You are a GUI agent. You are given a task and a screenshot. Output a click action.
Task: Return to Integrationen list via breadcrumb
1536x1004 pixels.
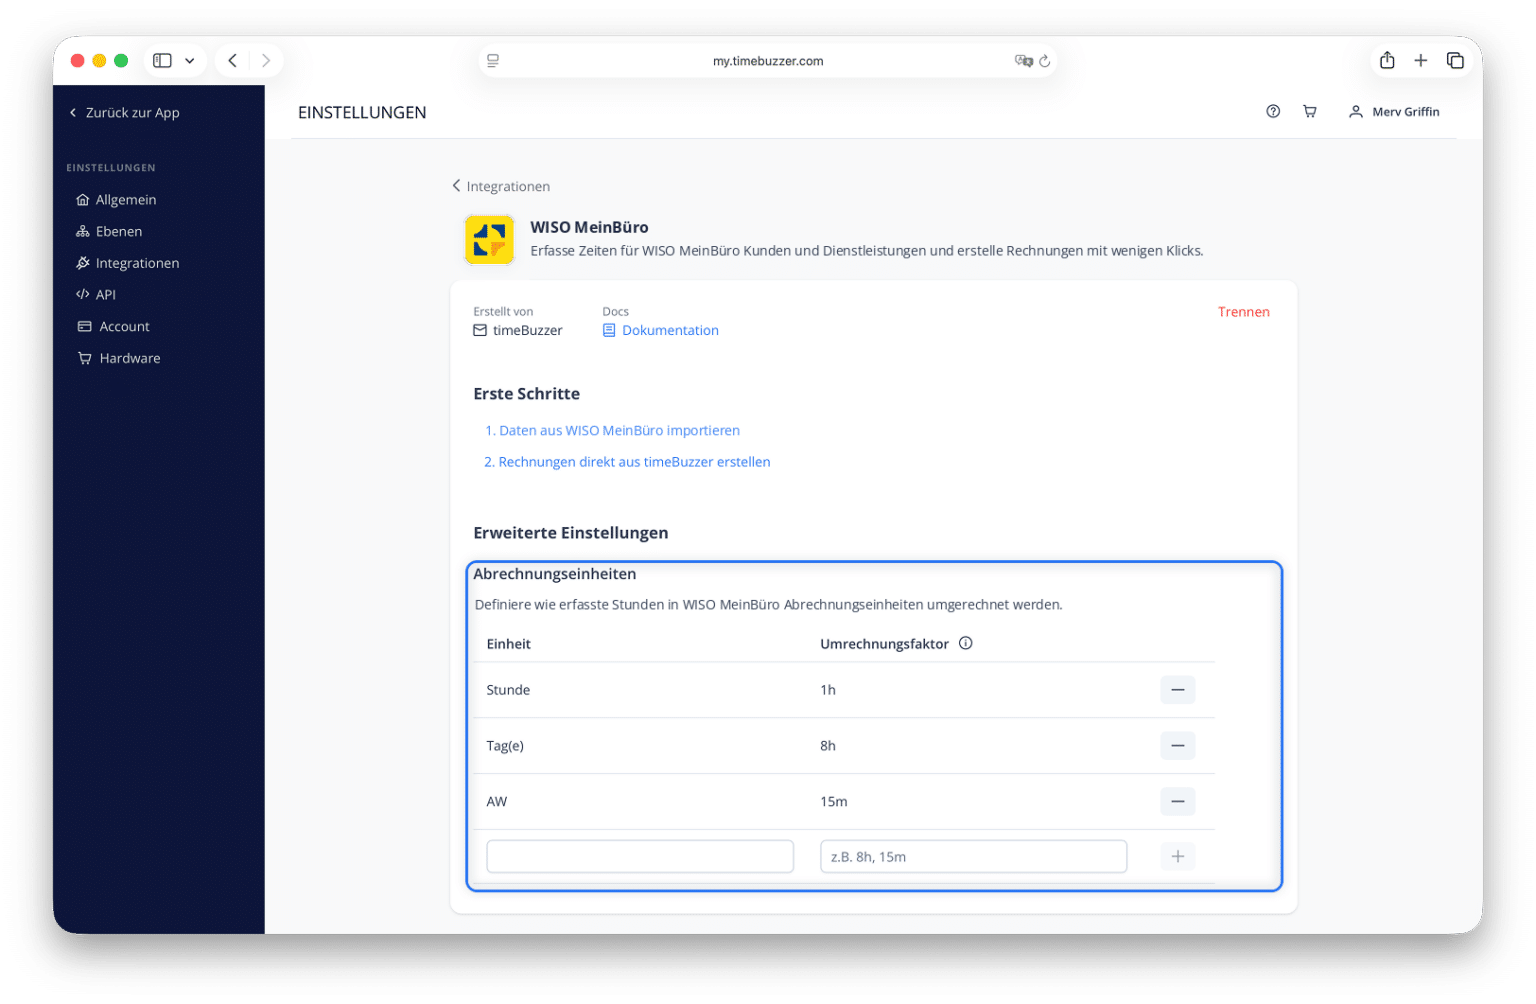click(501, 187)
